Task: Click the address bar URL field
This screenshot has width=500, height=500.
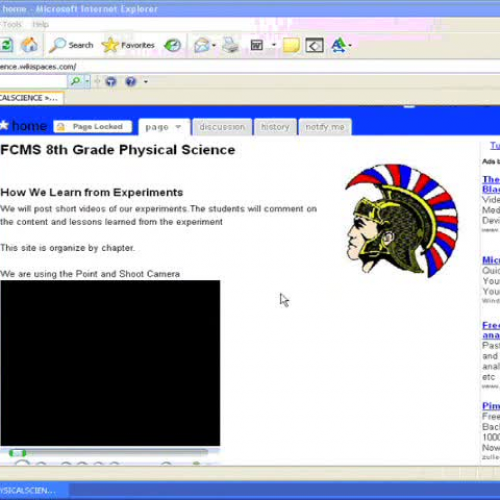Action: click(250, 66)
